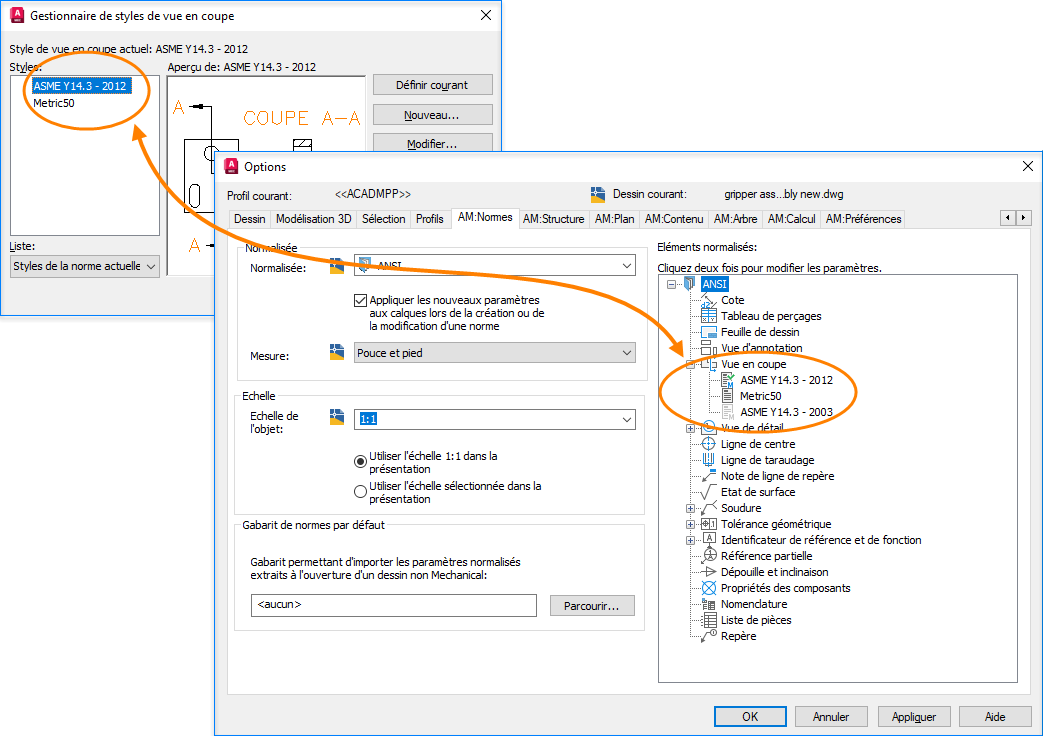
Task: Click the Propriétés des composants icon
Action: click(x=709, y=588)
